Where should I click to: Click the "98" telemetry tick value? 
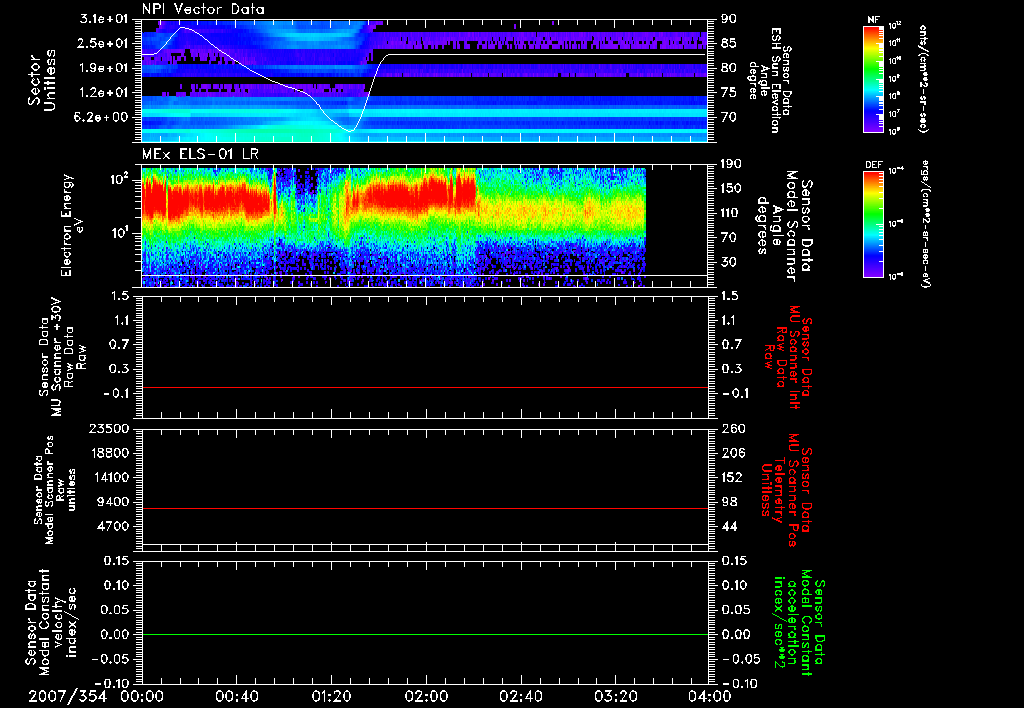[729, 502]
